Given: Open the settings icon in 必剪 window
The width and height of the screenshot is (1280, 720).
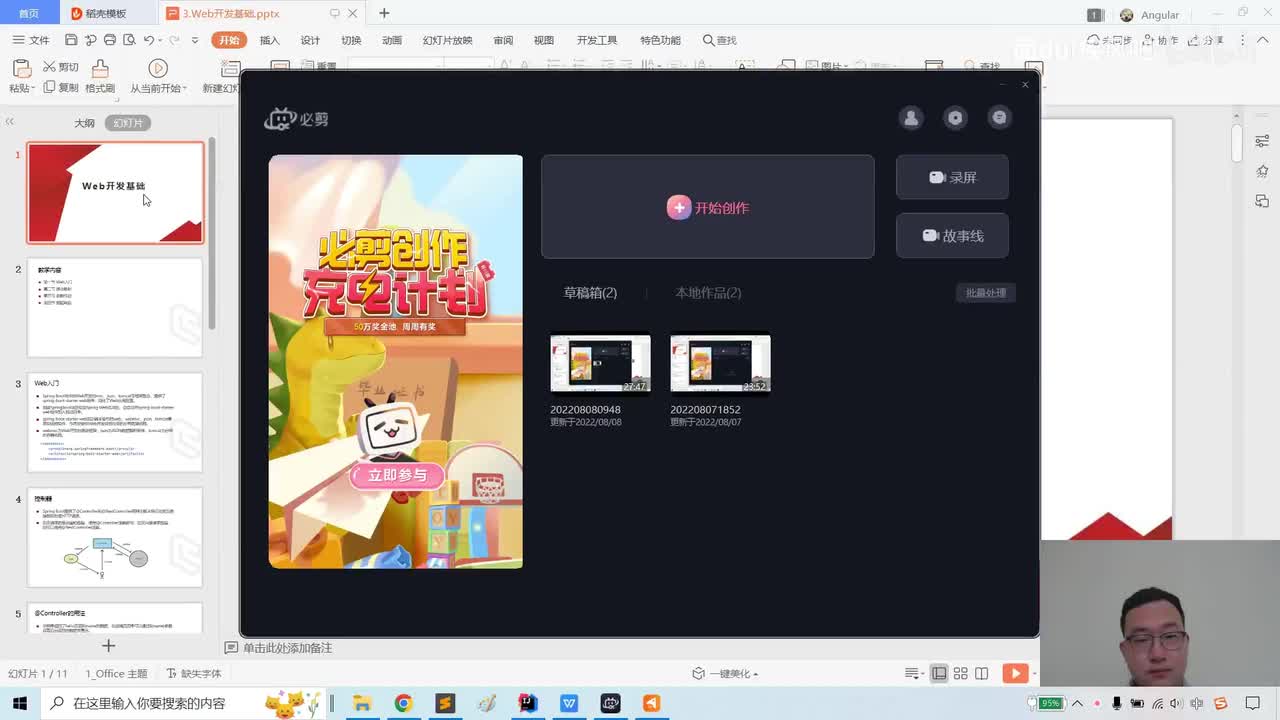Looking at the screenshot, I should [x=955, y=118].
